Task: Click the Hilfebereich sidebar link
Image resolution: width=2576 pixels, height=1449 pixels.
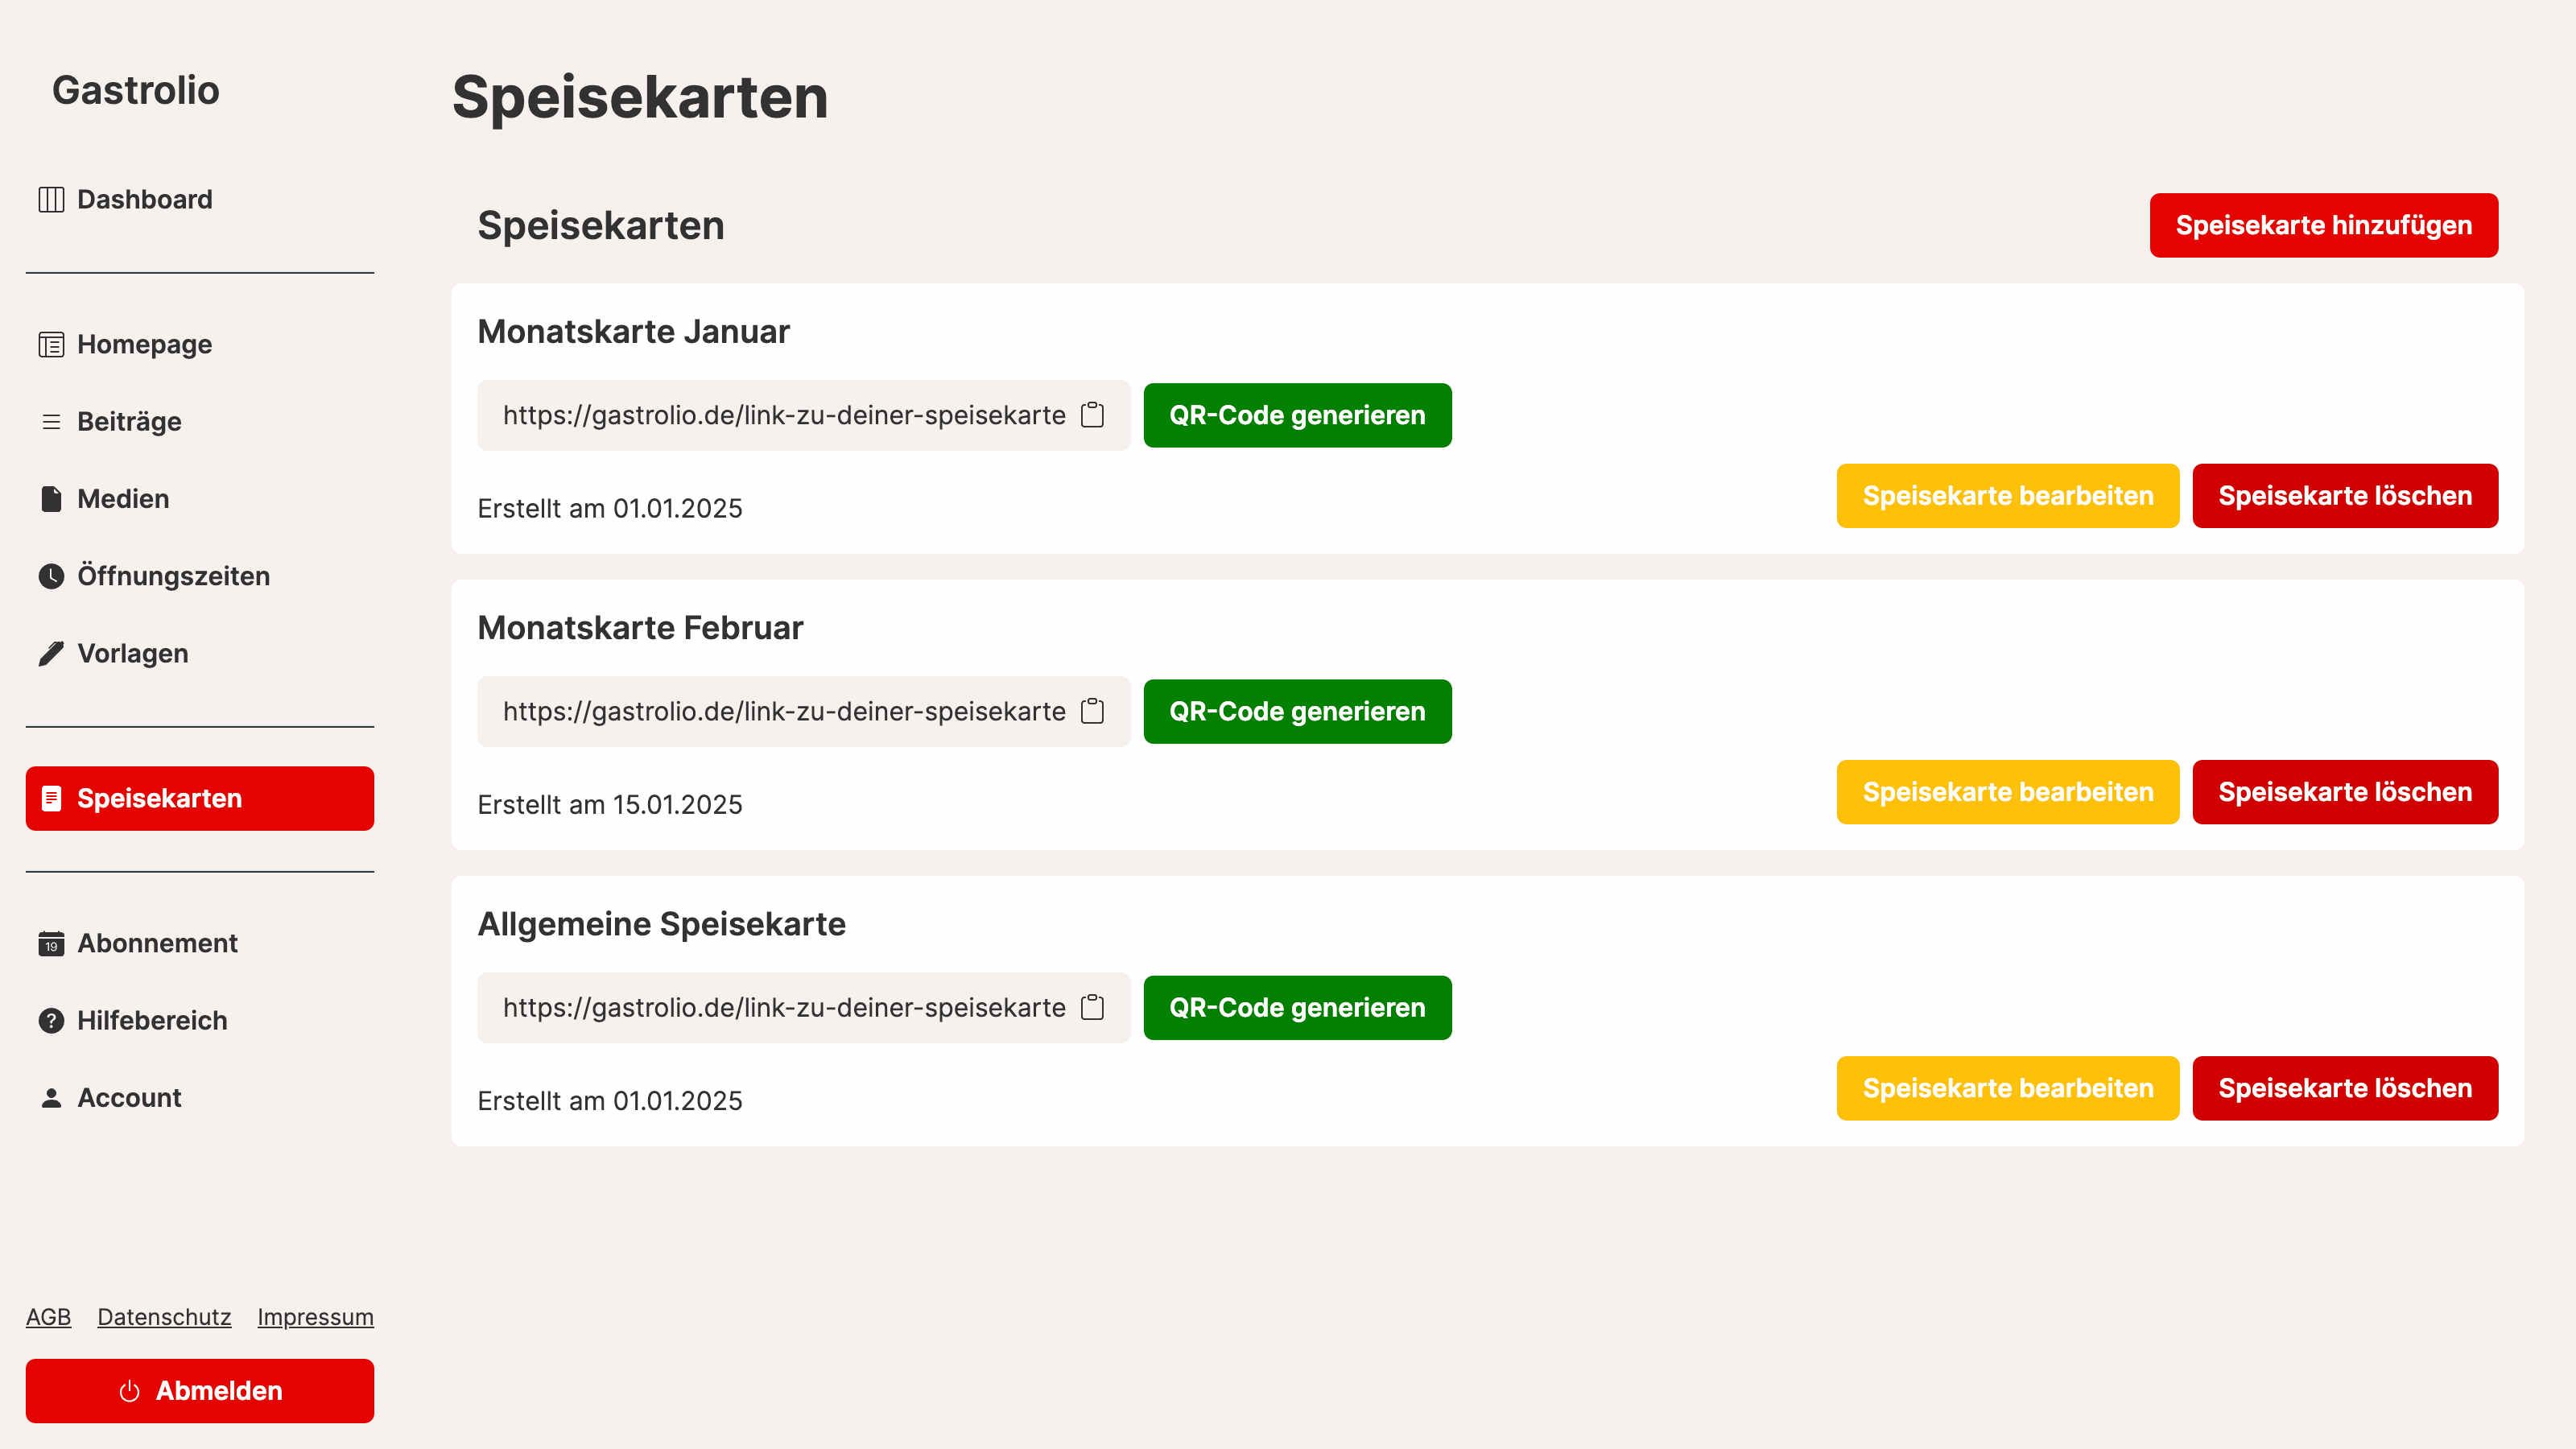Action: click(x=152, y=1019)
